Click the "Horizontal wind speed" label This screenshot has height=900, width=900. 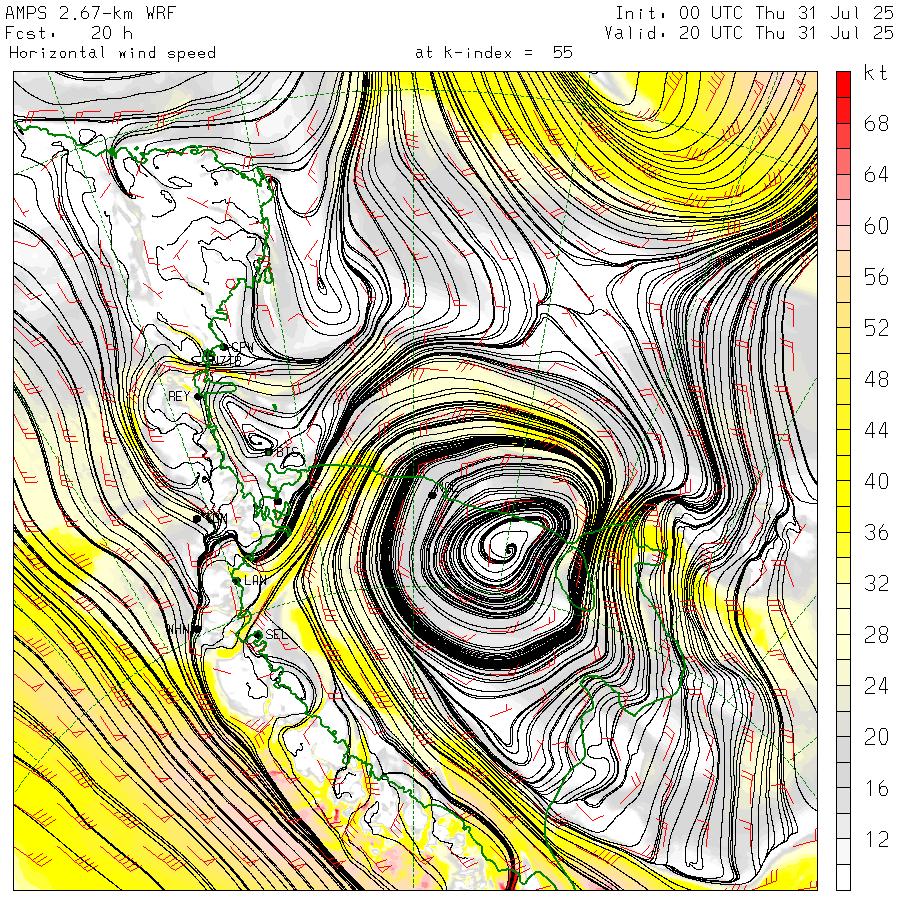tap(112, 53)
